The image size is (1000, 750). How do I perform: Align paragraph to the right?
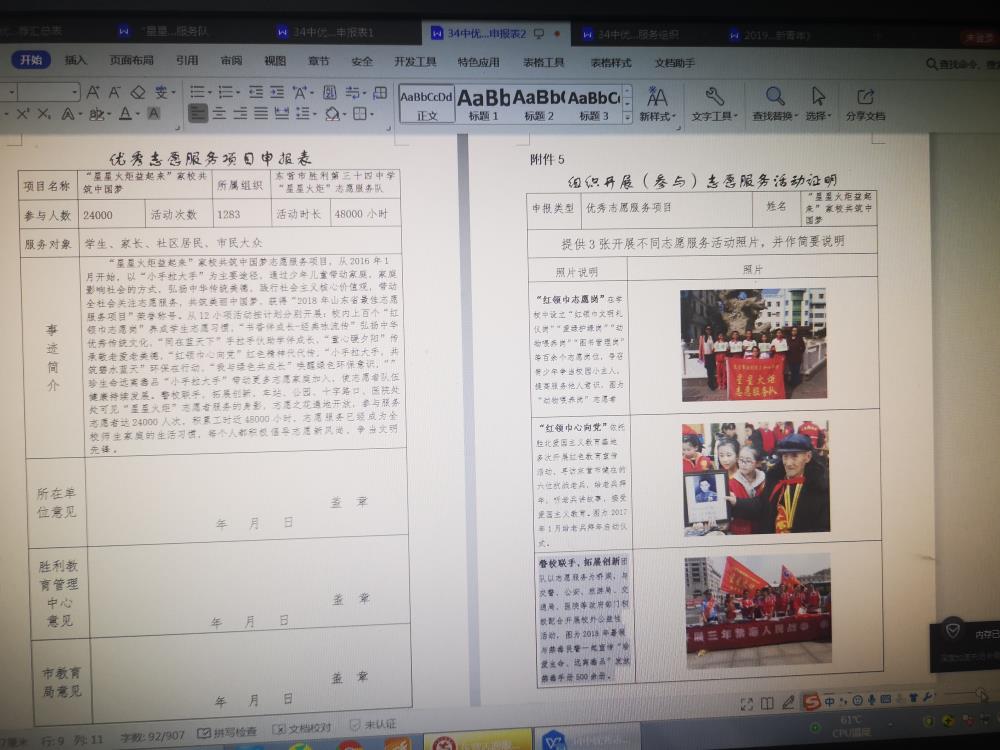[240, 114]
